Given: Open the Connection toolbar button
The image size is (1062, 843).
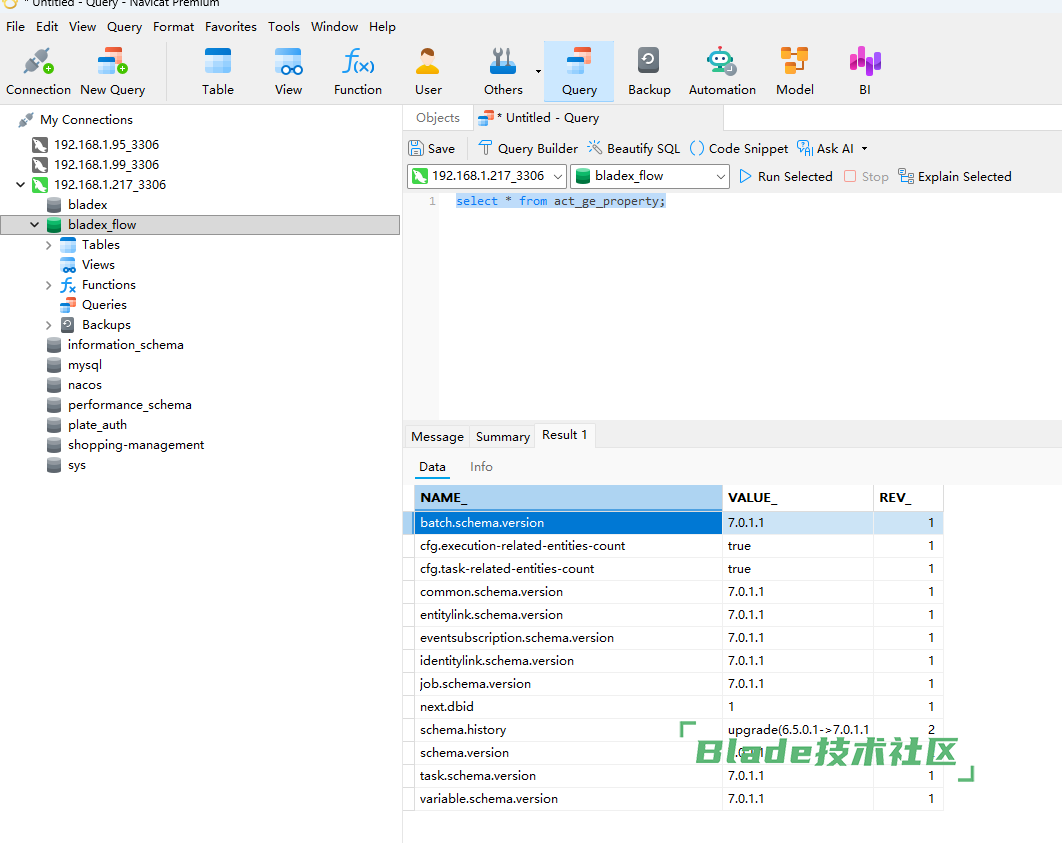Looking at the screenshot, I should tap(38, 71).
